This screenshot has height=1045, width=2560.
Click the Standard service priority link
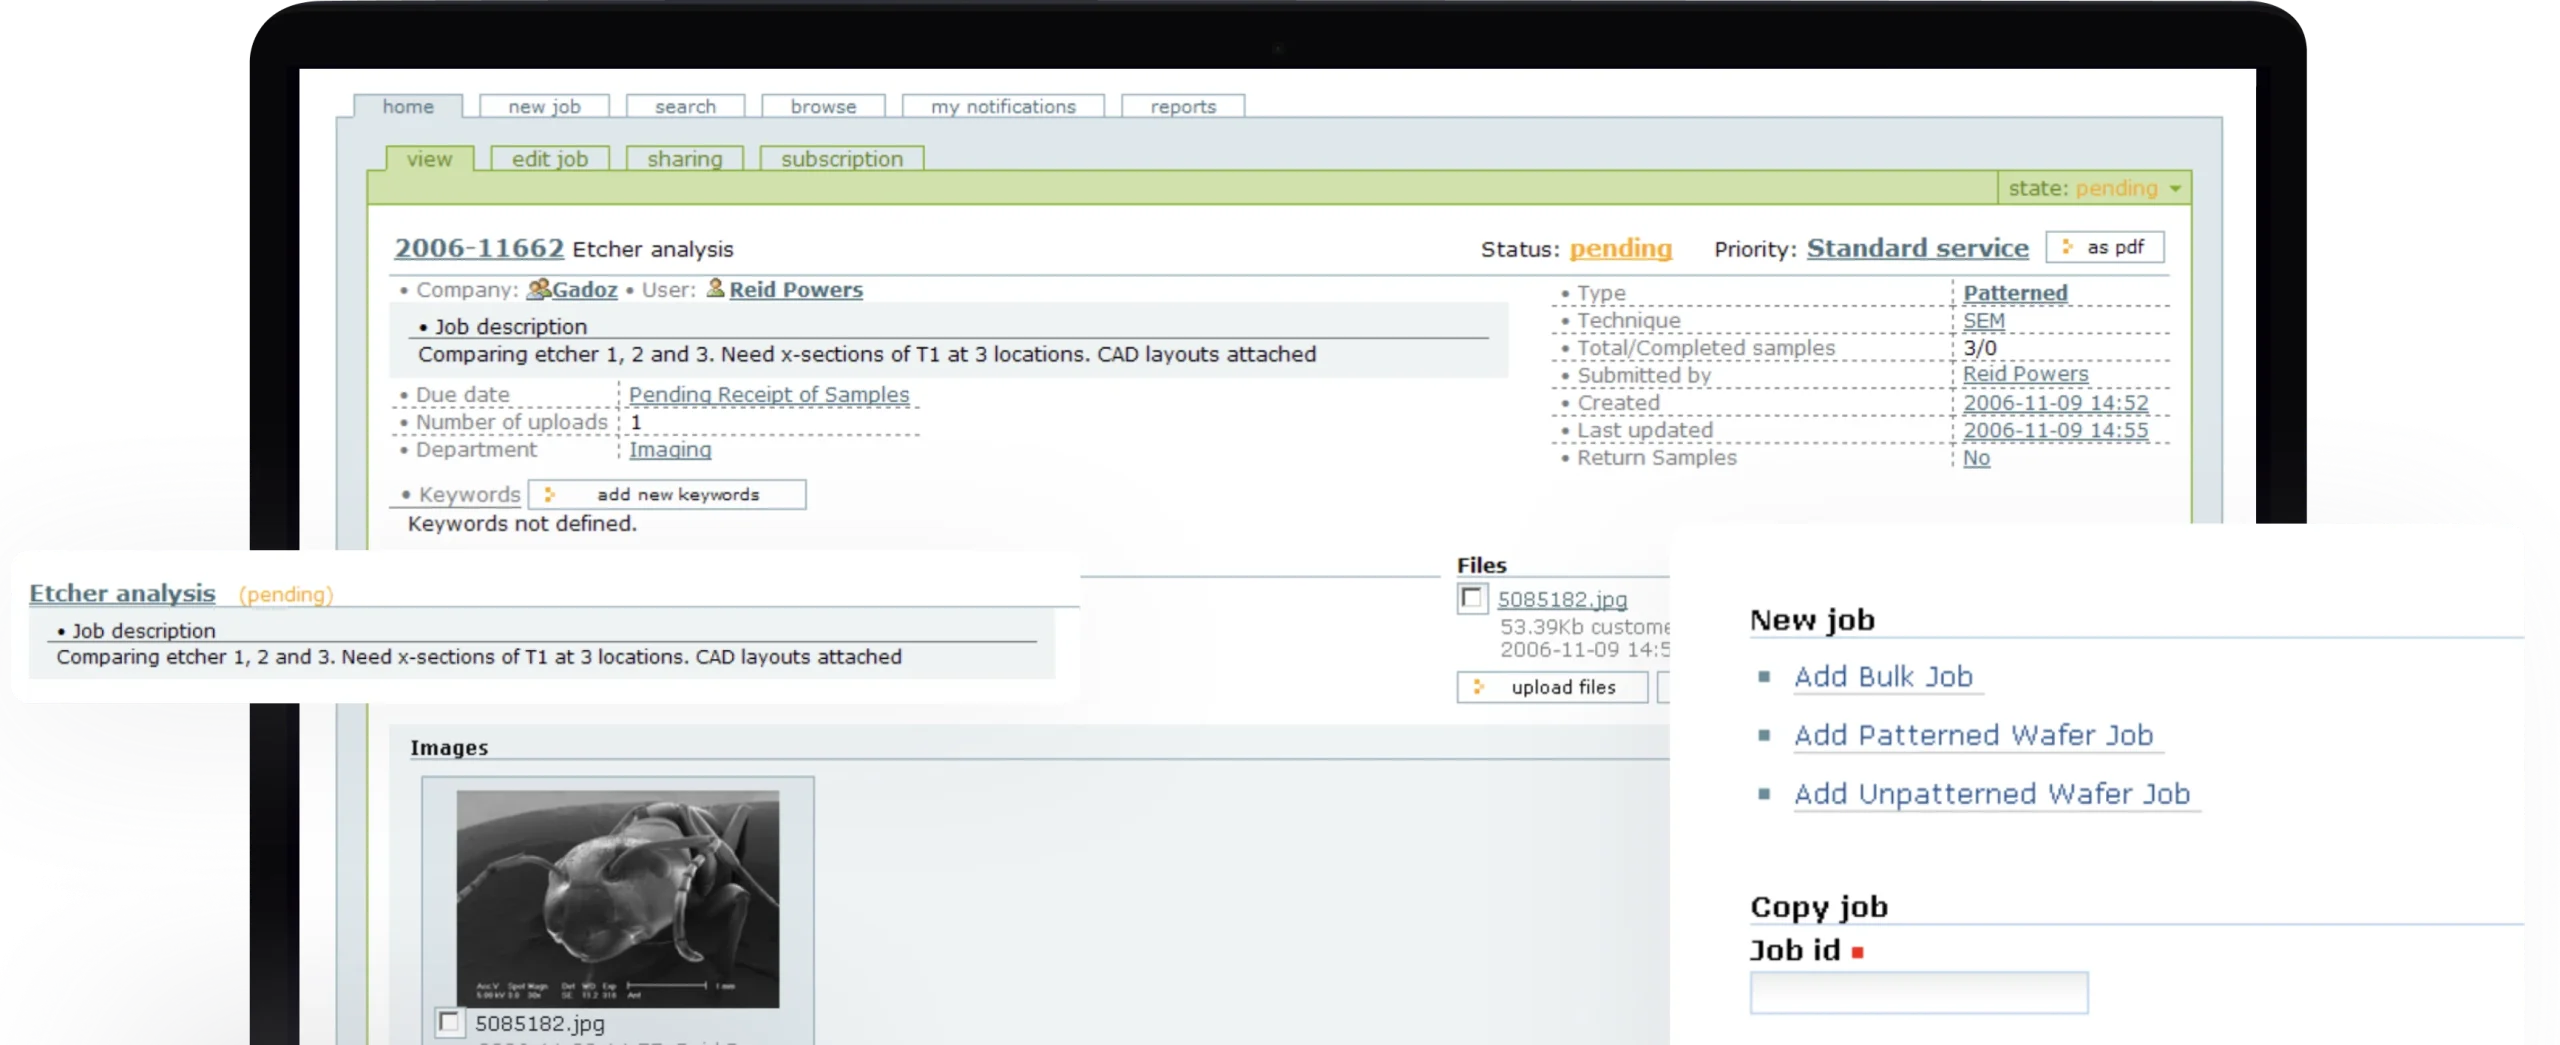pyautogui.click(x=1917, y=248)
